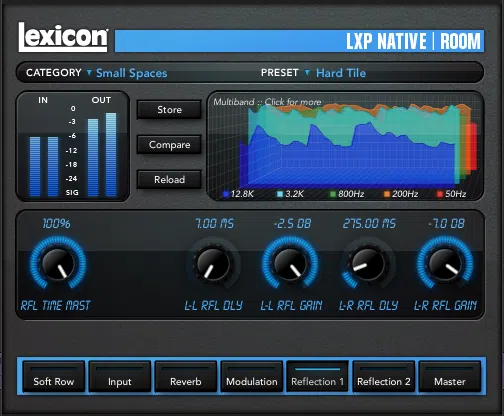This screenshot has height=416, width=504.
Task: Switch to the Soft Row tab
Action: point(54,376)
